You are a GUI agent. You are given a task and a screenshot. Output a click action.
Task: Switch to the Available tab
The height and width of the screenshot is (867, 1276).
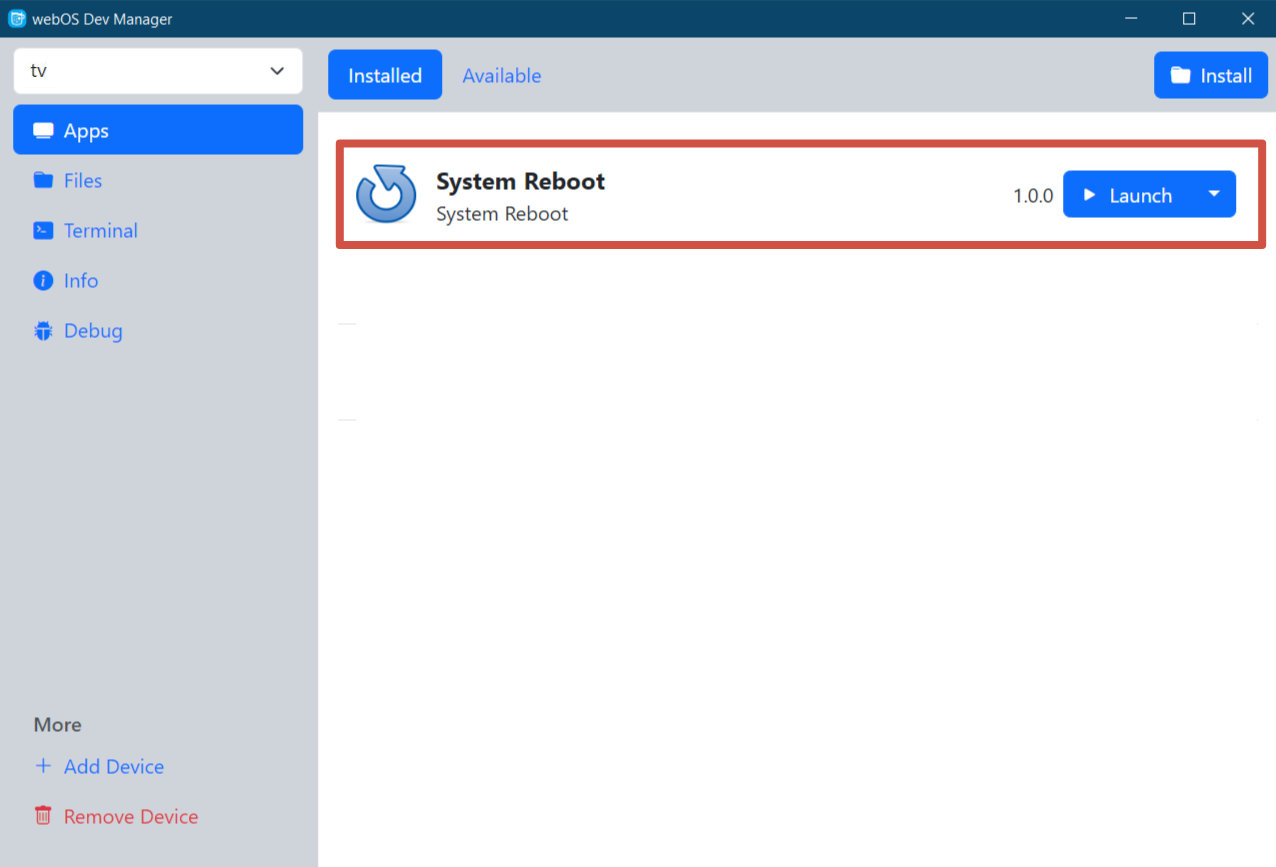coord(502,76)
